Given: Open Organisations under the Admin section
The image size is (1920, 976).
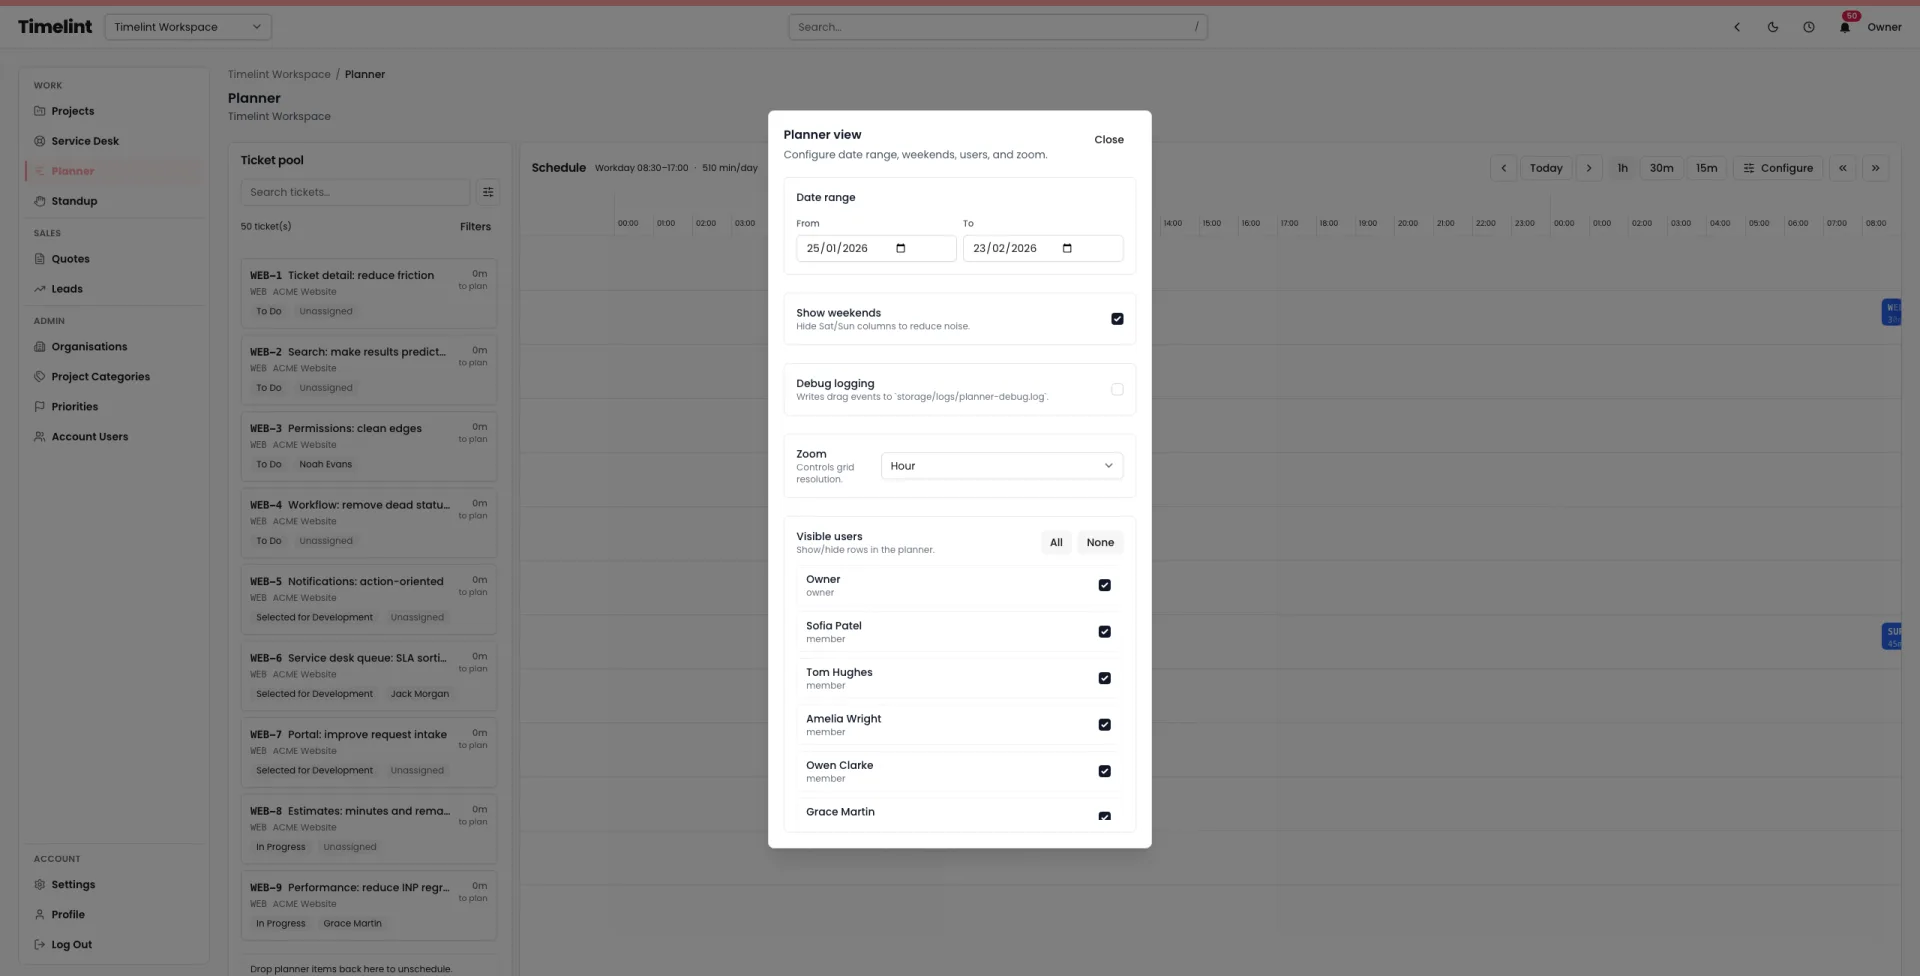Looking at the screenshot, I should tap(88, 346).
